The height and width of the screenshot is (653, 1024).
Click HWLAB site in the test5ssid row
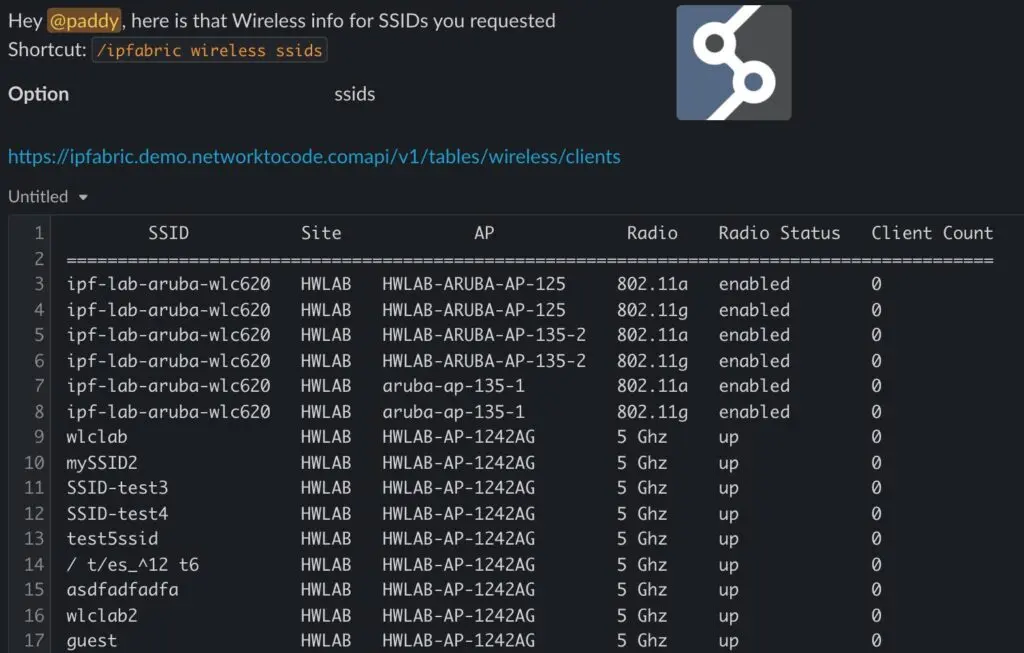click(326, 539)
